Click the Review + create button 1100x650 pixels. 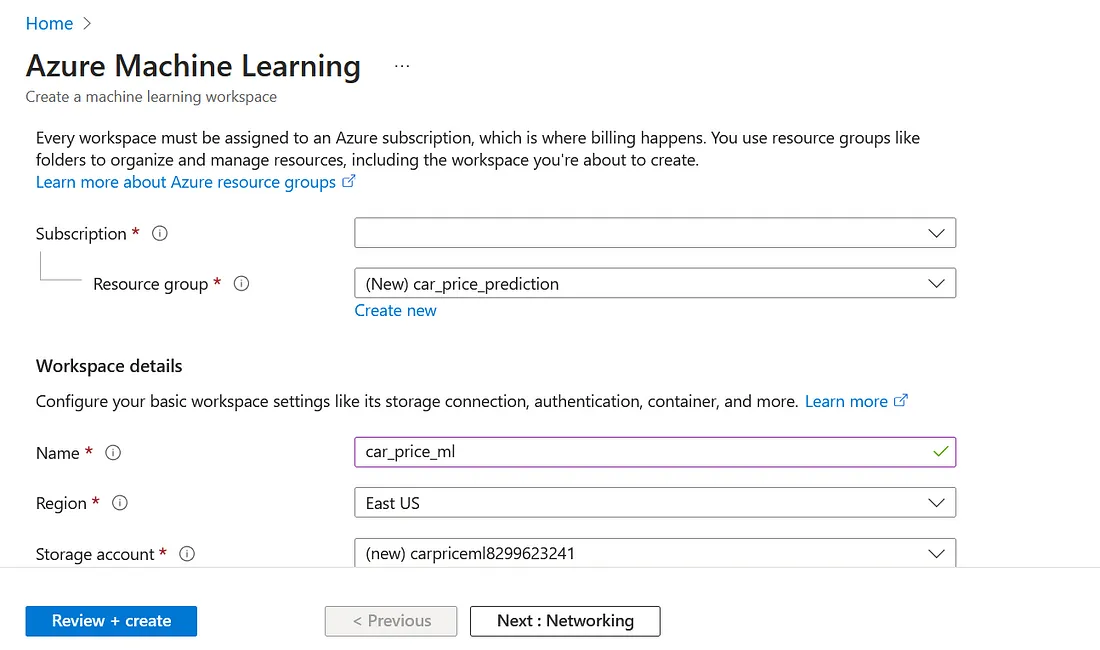click(x=112, y=621)
